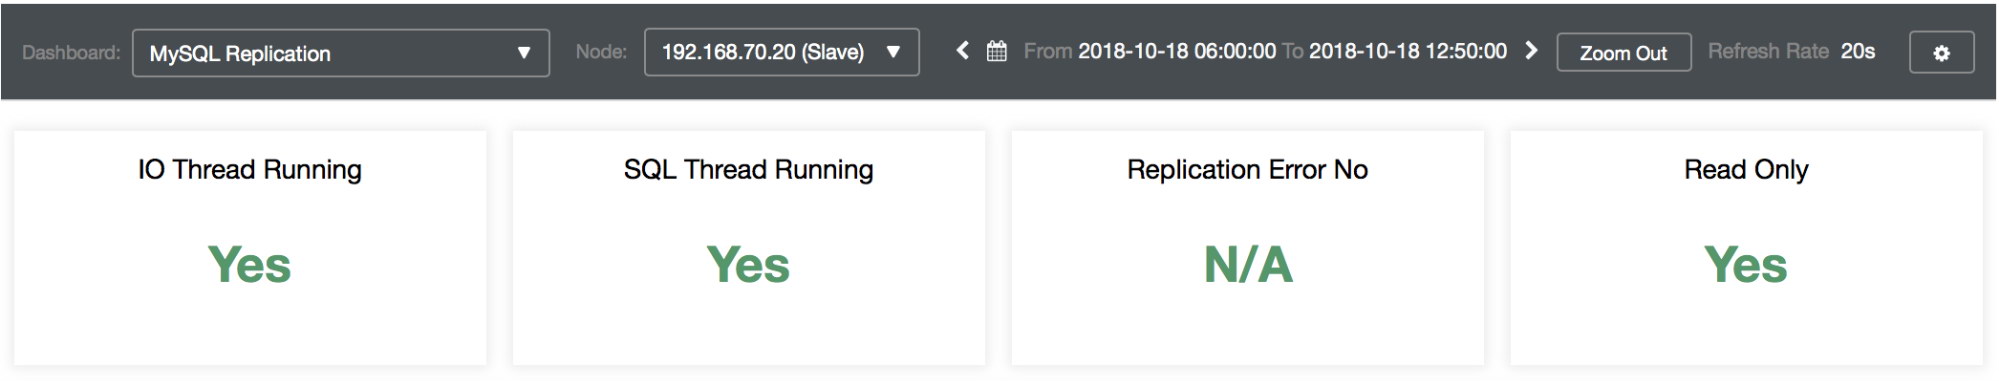Viewport: 1999px width, 381px height.
Task: Click the Yes value under Read Only
Action: tap(1746, 265)
